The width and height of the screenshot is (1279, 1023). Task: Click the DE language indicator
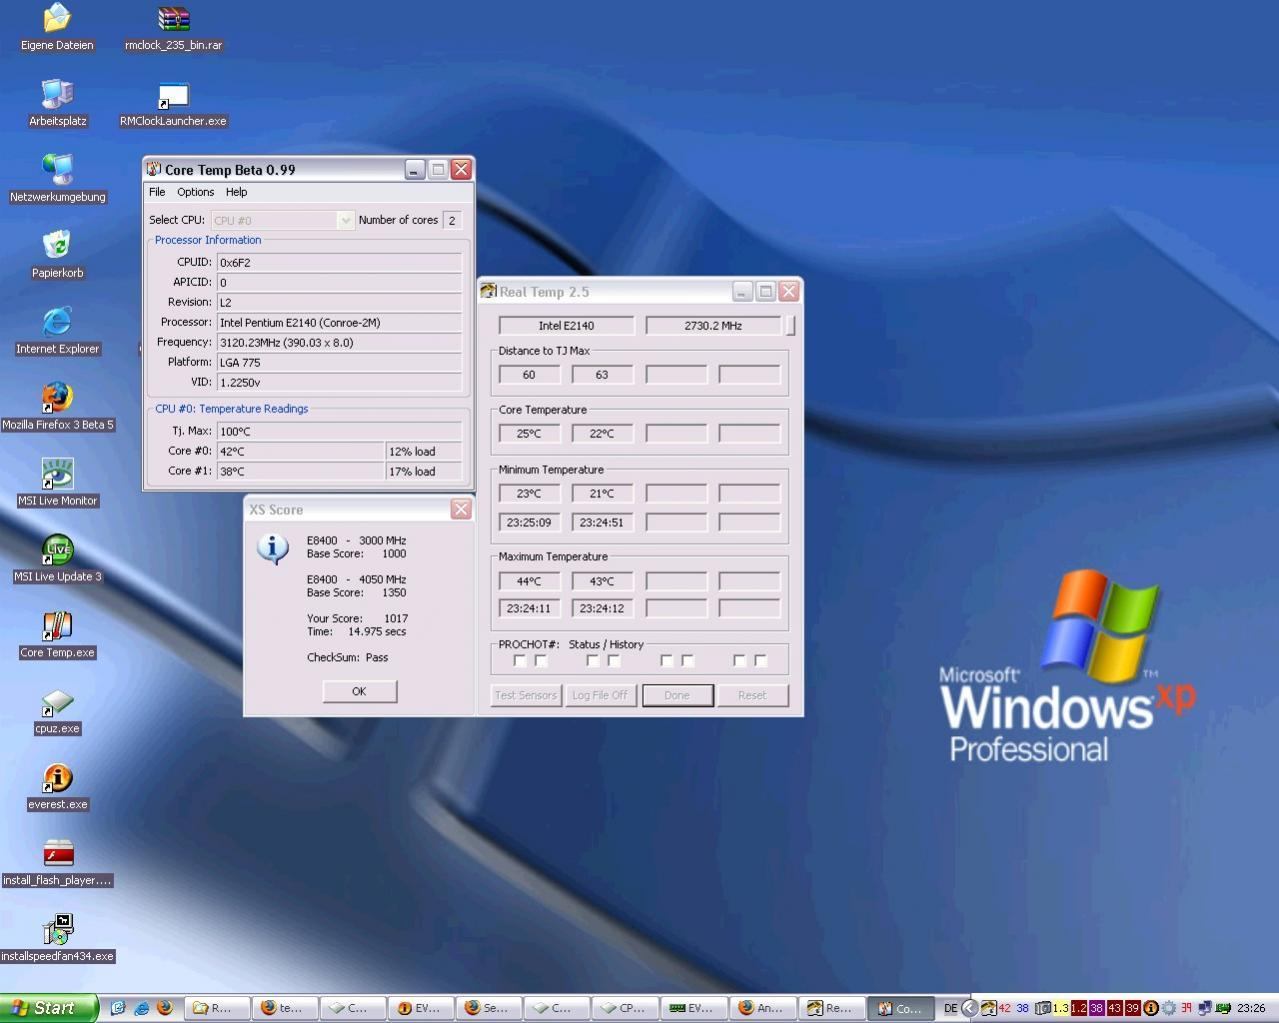tap(951, 1008)
